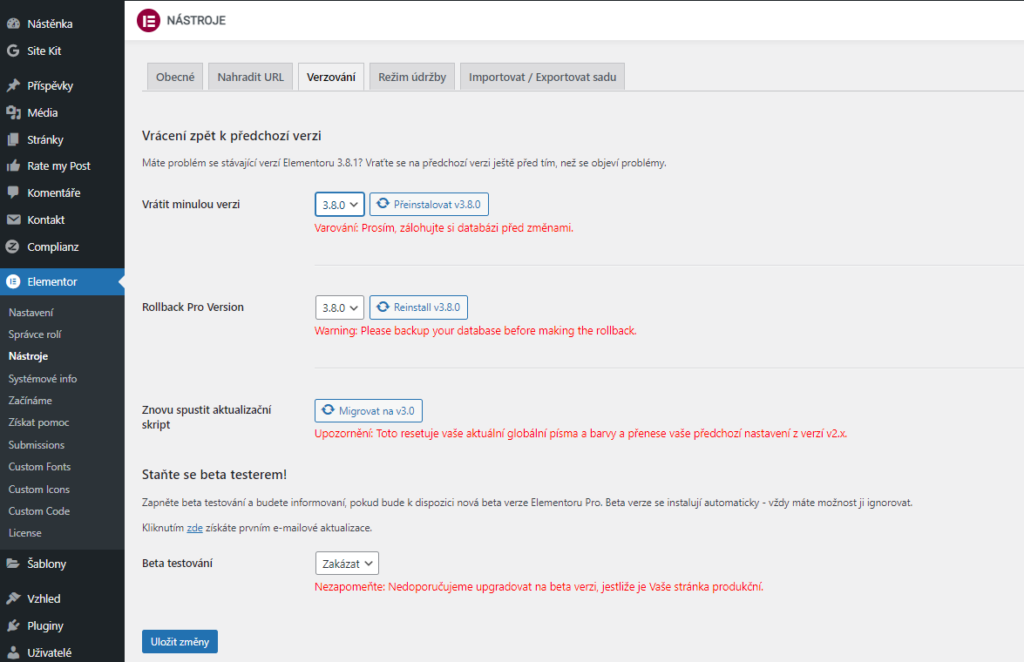
Task: Click the Kontakt envelope icon
Action: point(13,219)
